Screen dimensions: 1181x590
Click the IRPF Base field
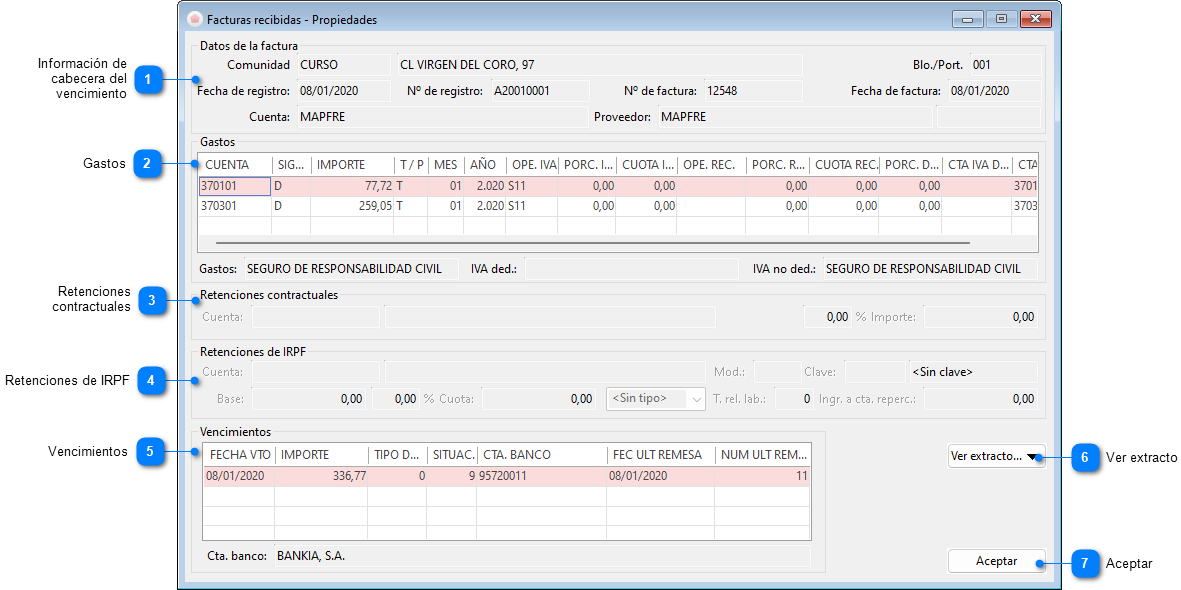310,399
